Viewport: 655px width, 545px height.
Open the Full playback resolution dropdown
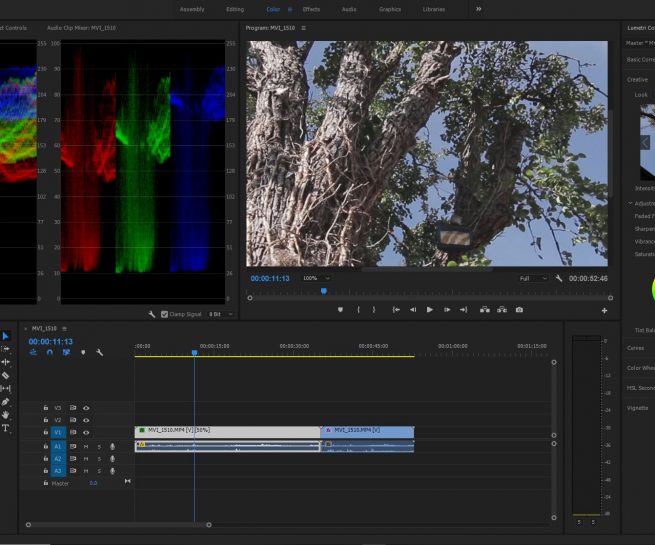(533, 278)
